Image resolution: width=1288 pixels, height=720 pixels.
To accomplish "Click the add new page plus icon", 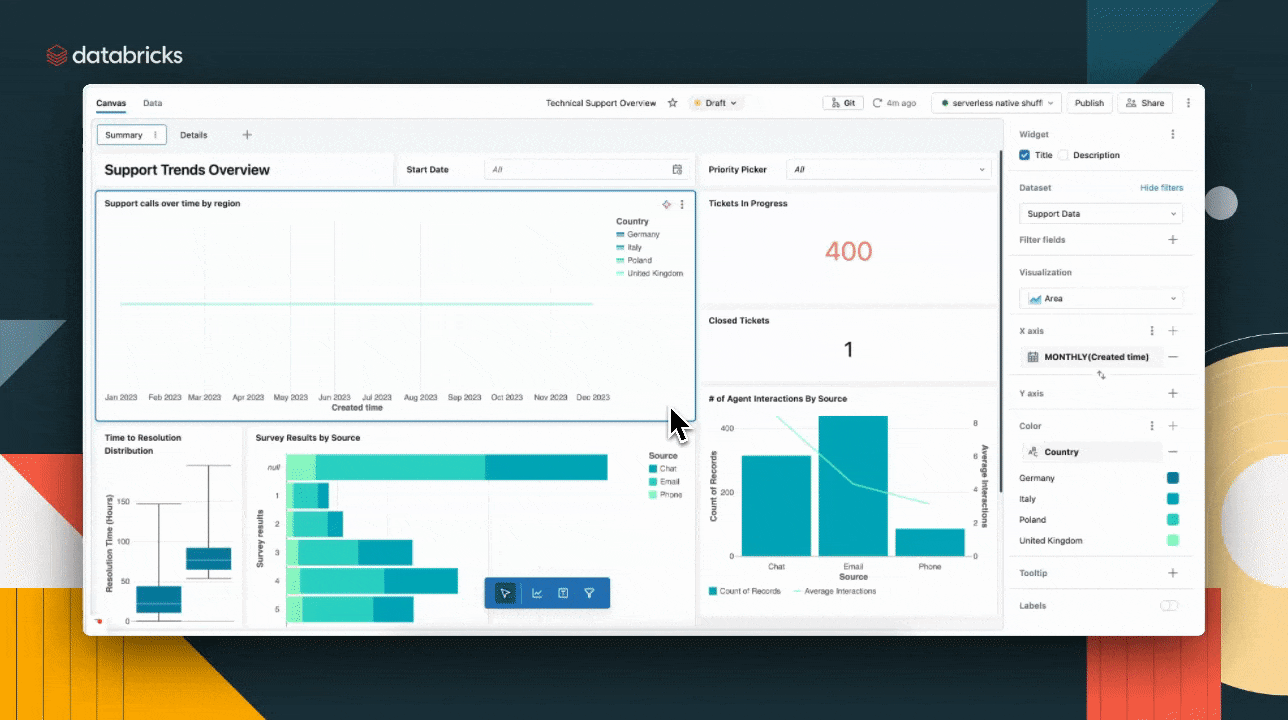I will [247, 135].
